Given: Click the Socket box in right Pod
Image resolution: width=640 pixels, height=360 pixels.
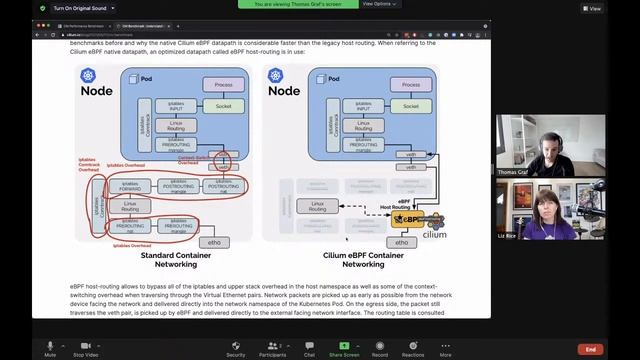Looking at the screenshot, I should (x=411, y=106).
